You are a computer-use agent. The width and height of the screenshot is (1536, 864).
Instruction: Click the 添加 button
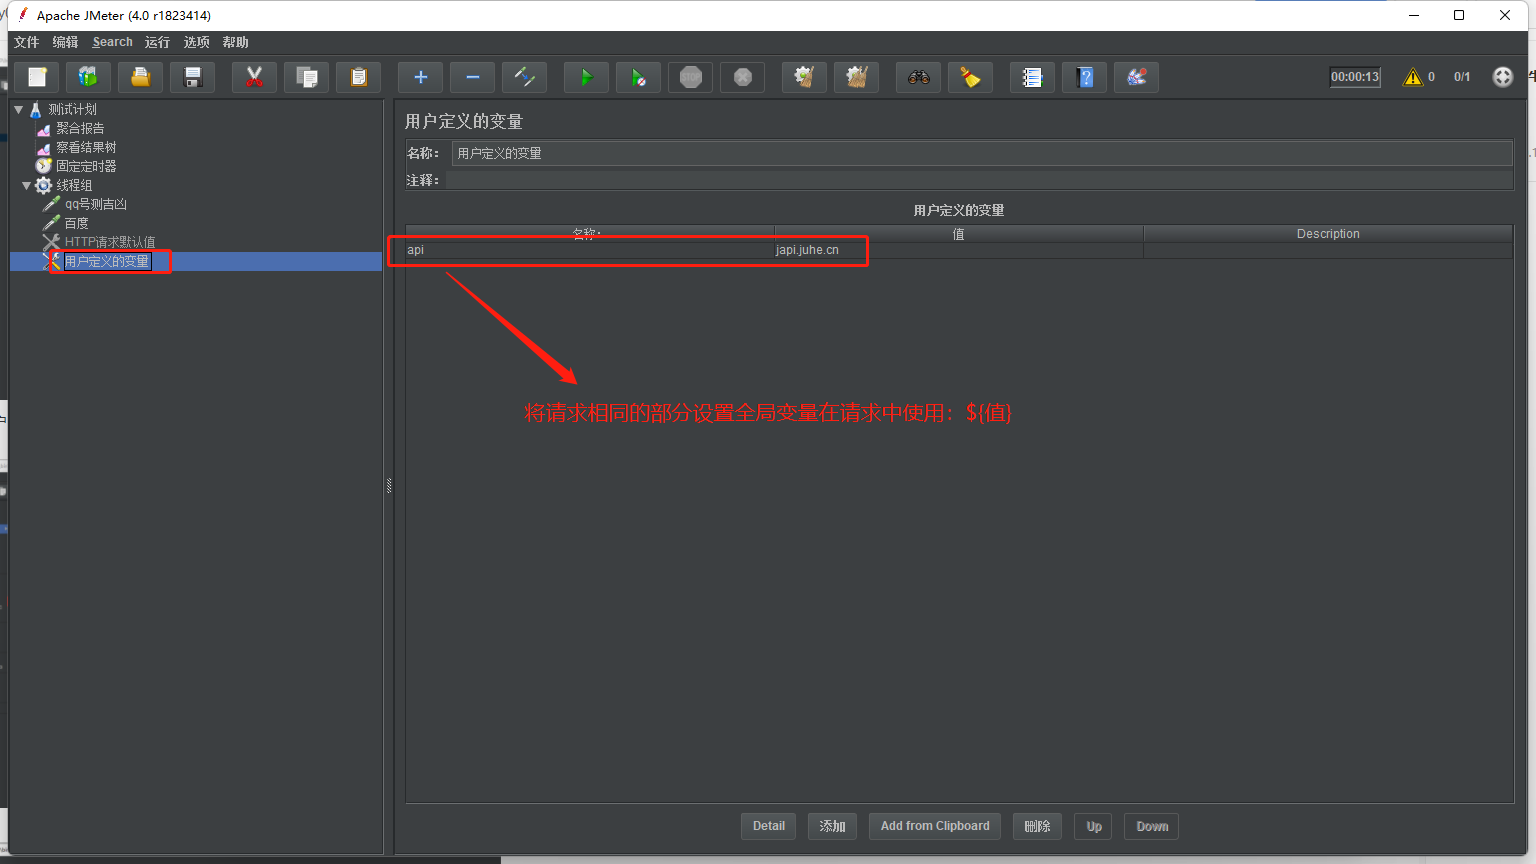(x=832, y=826)
